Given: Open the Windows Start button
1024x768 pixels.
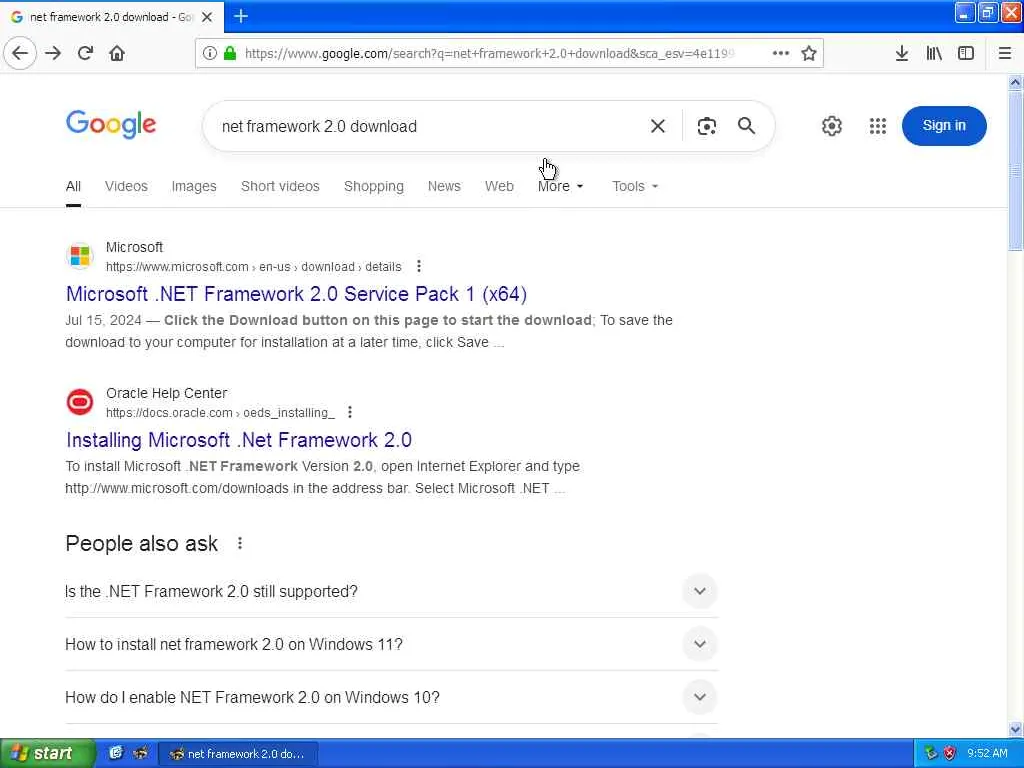Looking at the screenshot, I should pyautogui.click(x=47, y=754).
